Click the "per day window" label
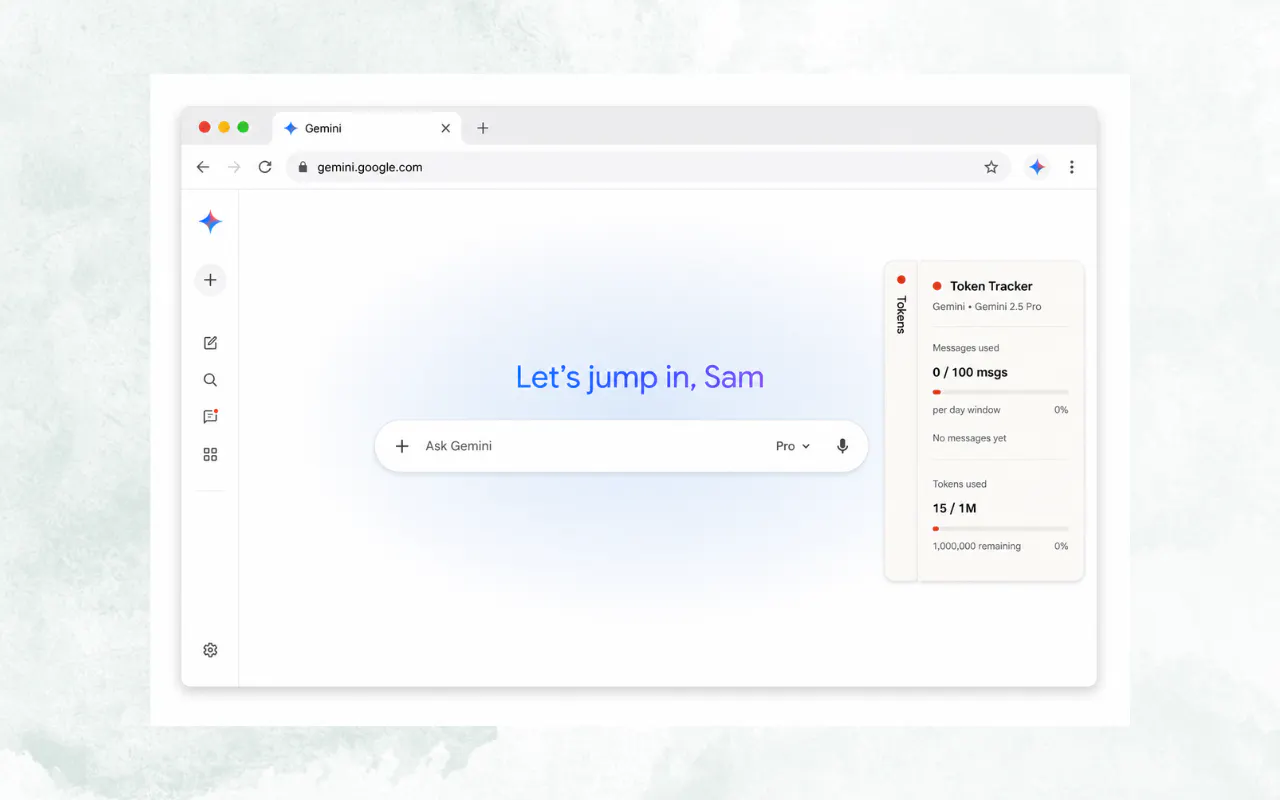The image size is (1280, 800). tap(966, 410)
